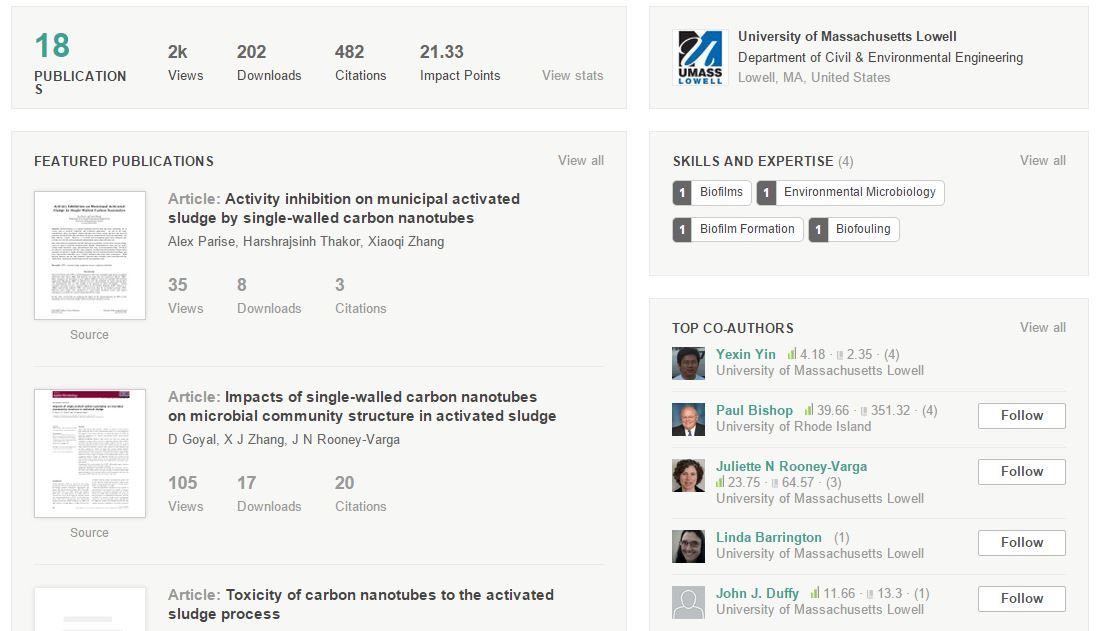Click the 482 Citations statistic
This screenshot has height=631, width=1099.
(360, 62)
